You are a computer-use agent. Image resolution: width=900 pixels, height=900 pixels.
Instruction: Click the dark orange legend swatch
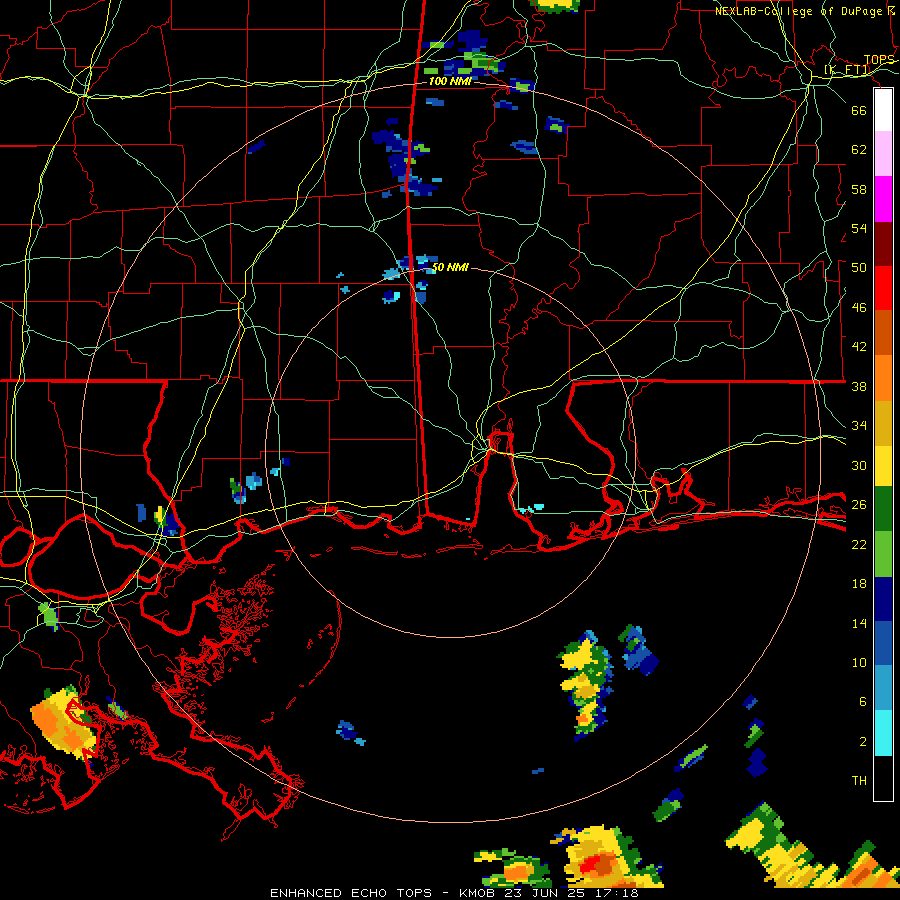883,333
